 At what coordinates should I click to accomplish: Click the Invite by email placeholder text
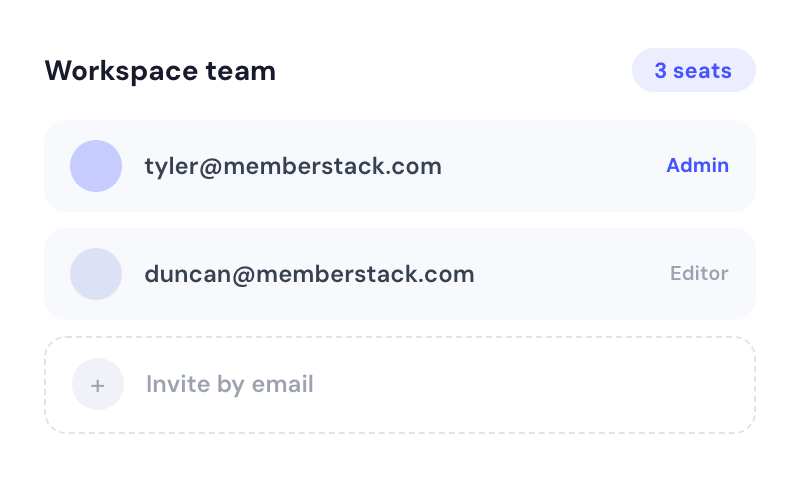click(x=230, y=385)
